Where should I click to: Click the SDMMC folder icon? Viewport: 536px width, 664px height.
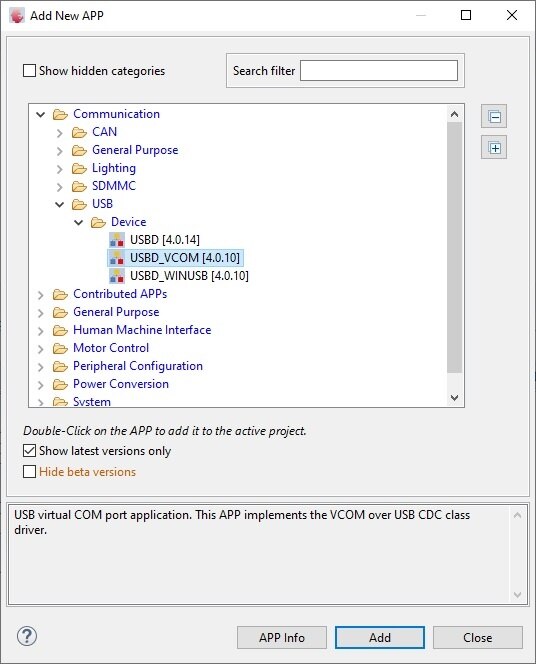coord(79,186)
